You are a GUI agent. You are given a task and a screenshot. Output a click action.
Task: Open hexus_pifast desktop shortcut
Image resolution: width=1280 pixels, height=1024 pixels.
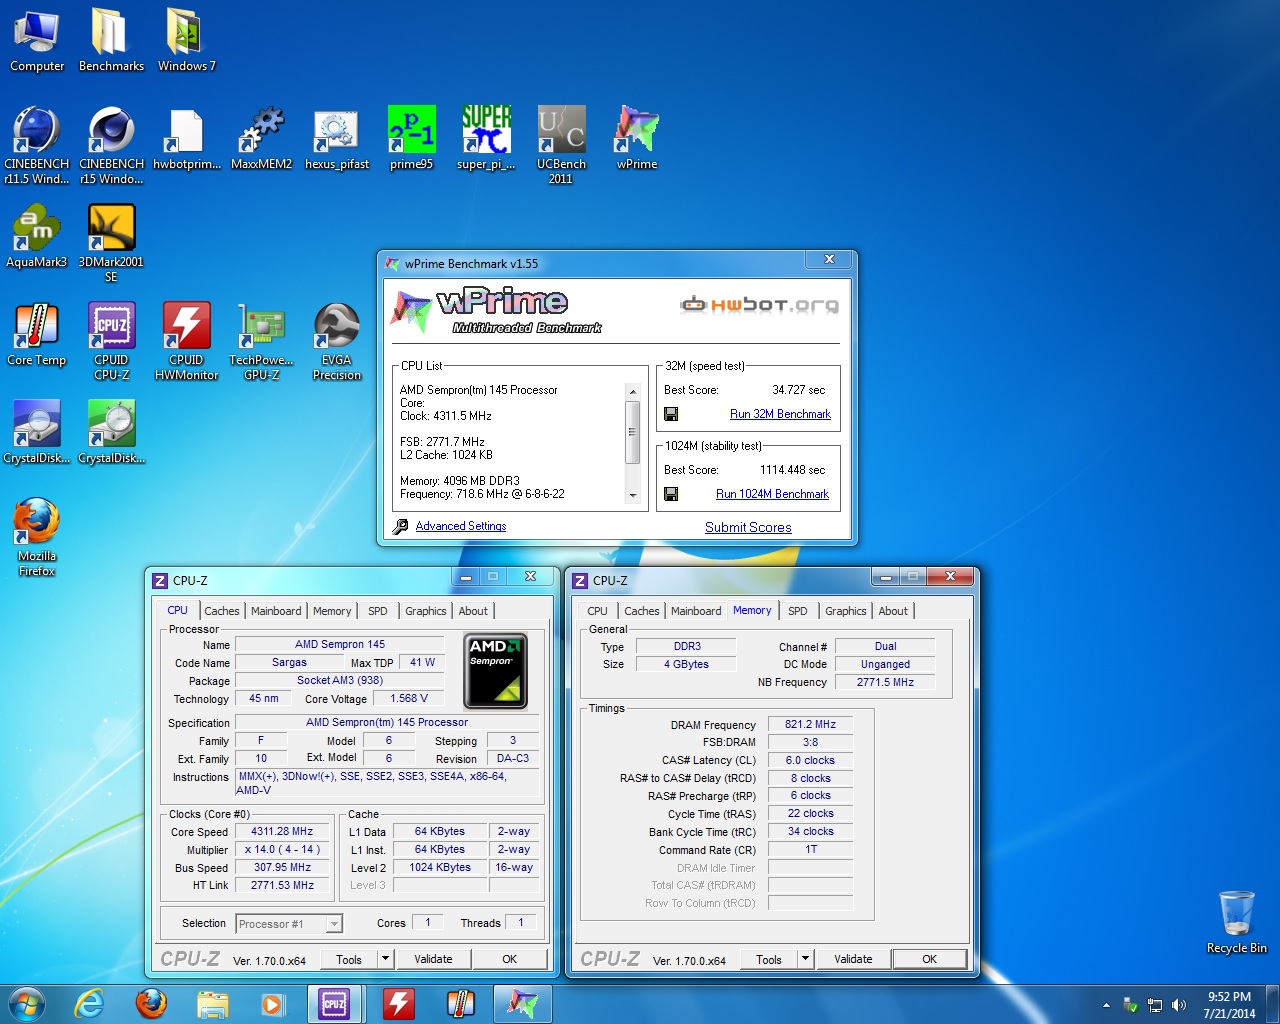336,139
